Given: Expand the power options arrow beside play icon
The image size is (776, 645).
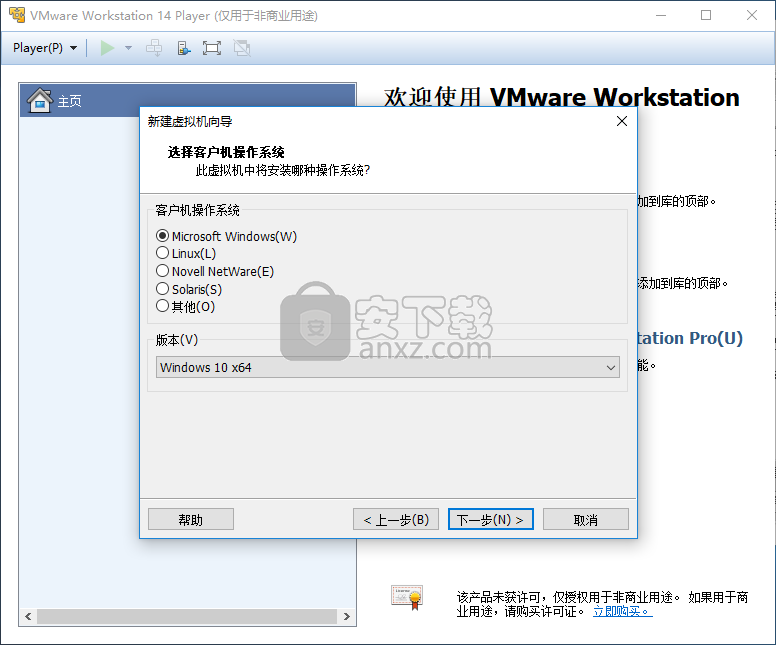Looking at the screenshot, I should tap(128, 48).
